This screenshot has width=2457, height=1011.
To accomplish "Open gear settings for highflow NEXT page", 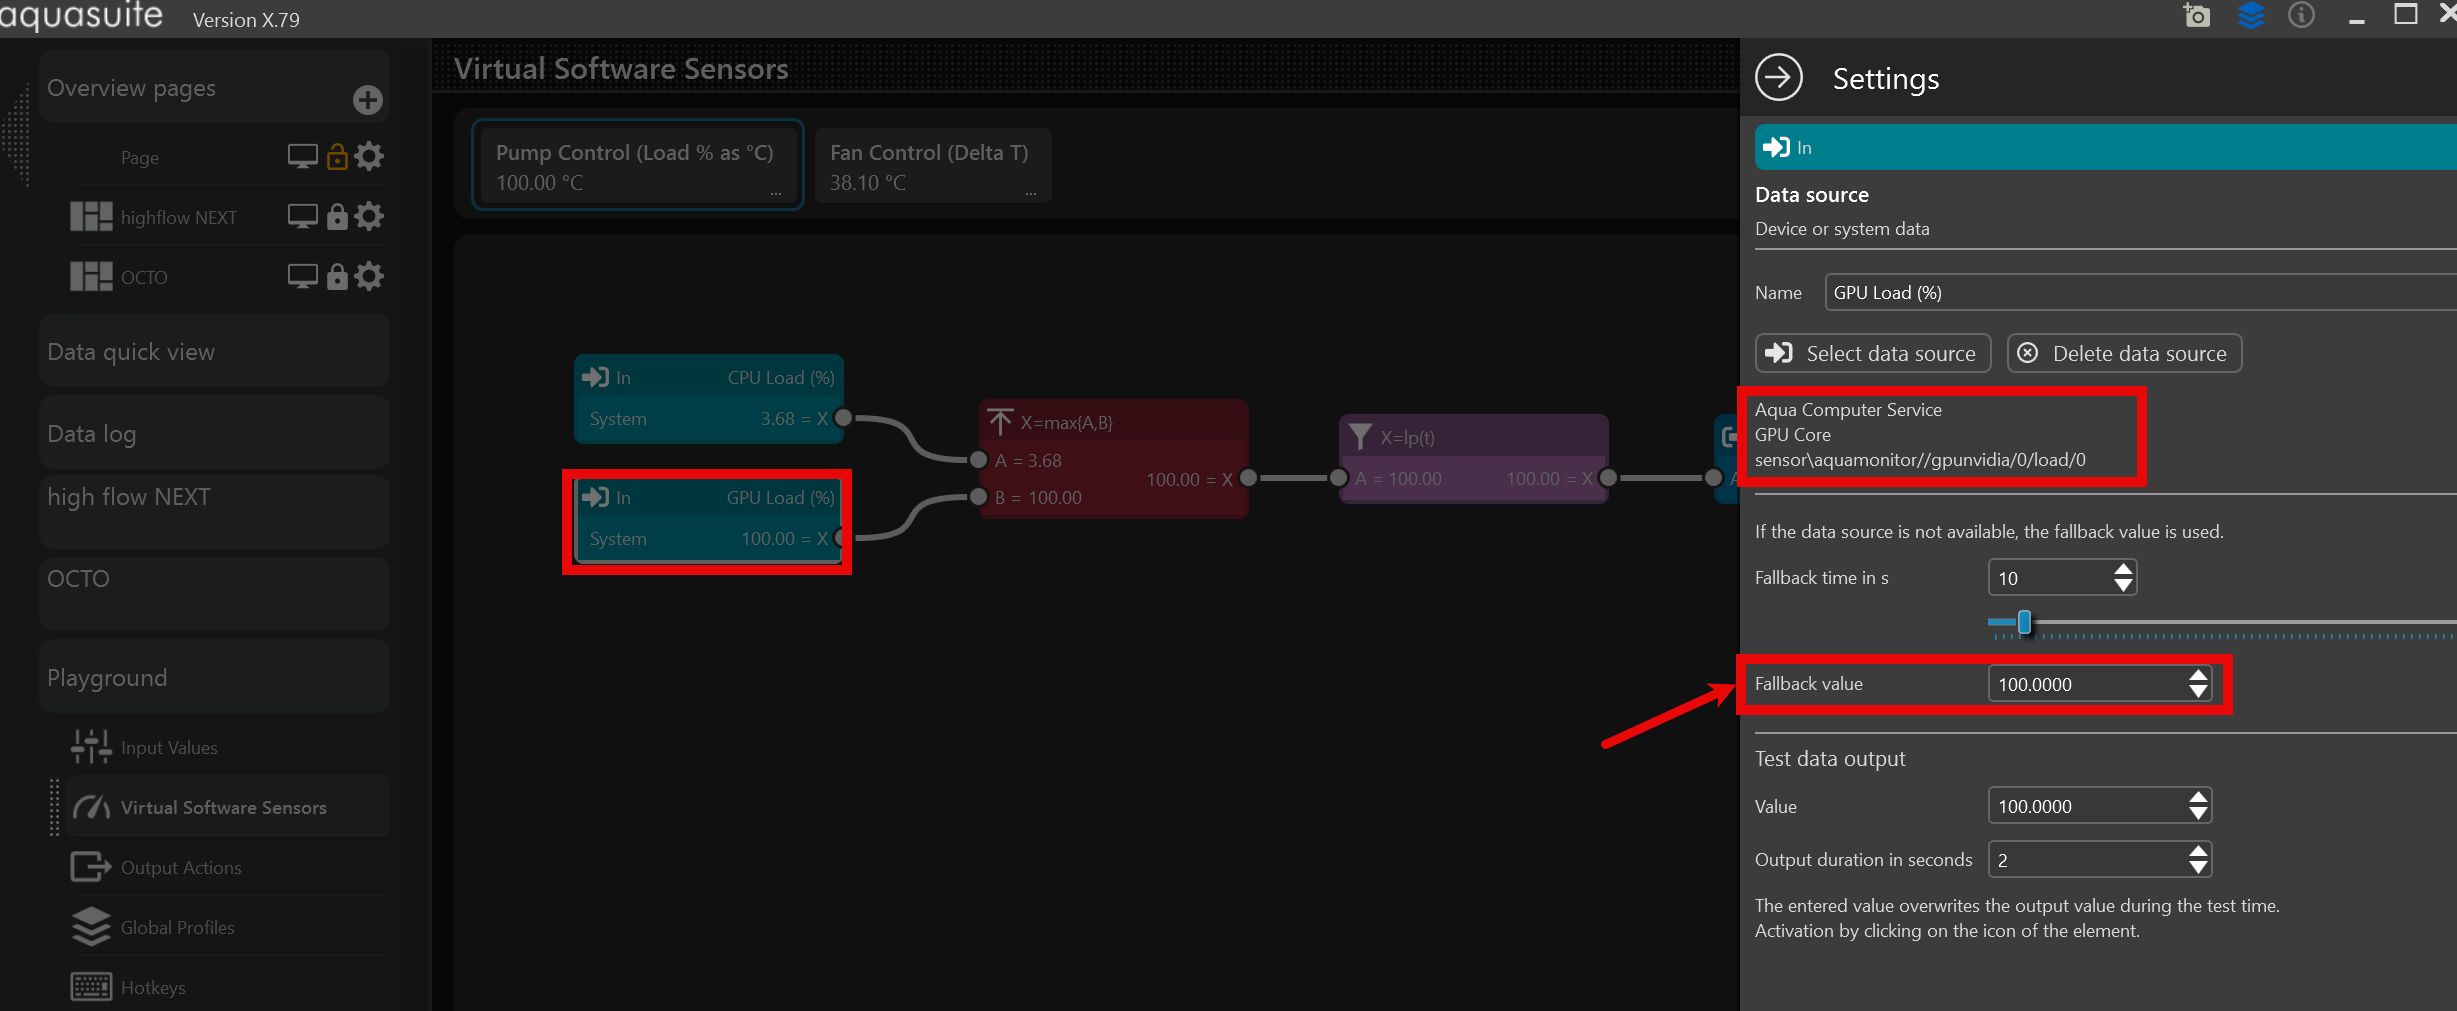I will click(x=369, y=216).
